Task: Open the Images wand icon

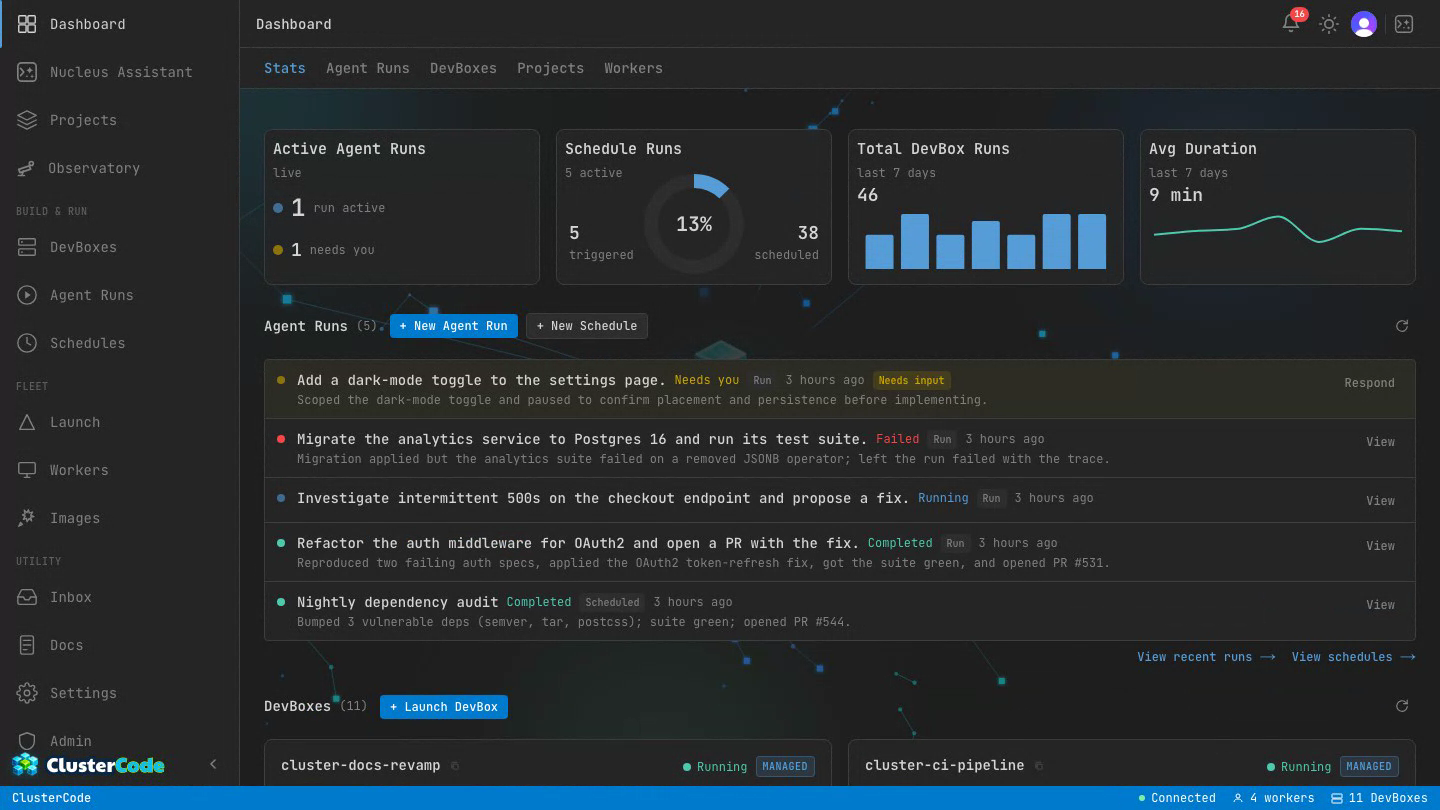Action: click(x=27, y=518)
